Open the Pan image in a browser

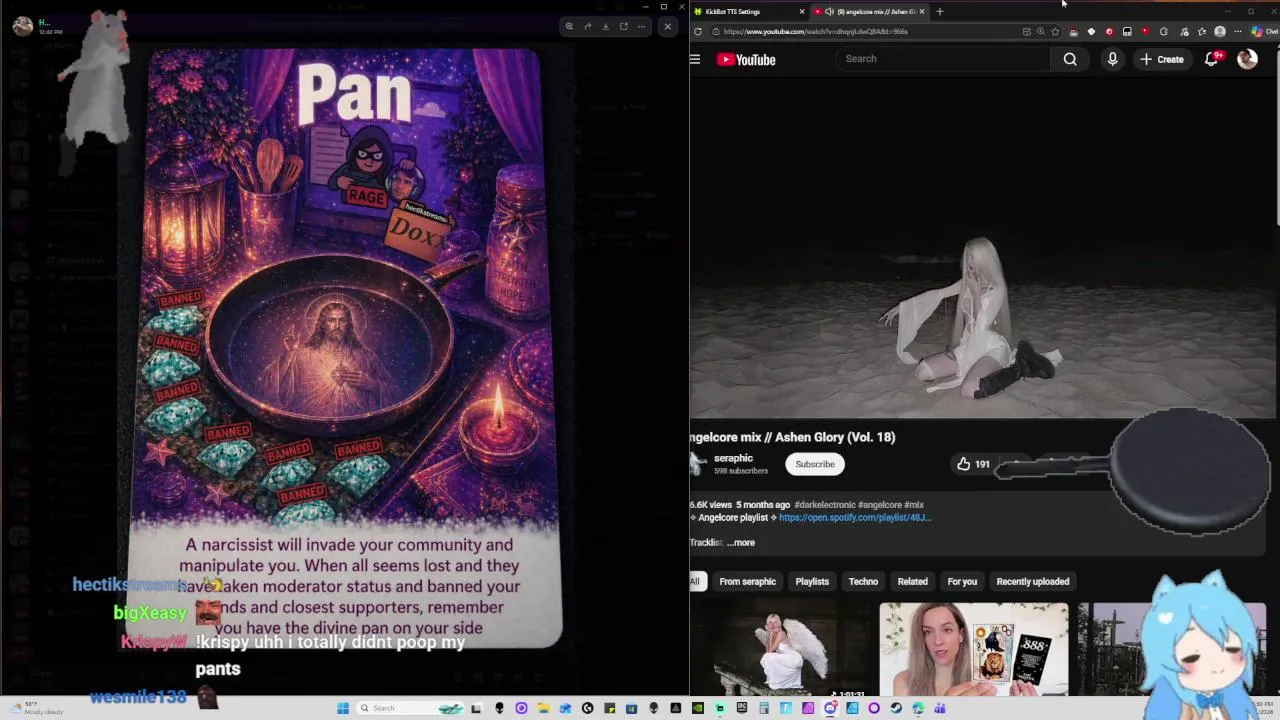tap(623, 26)
